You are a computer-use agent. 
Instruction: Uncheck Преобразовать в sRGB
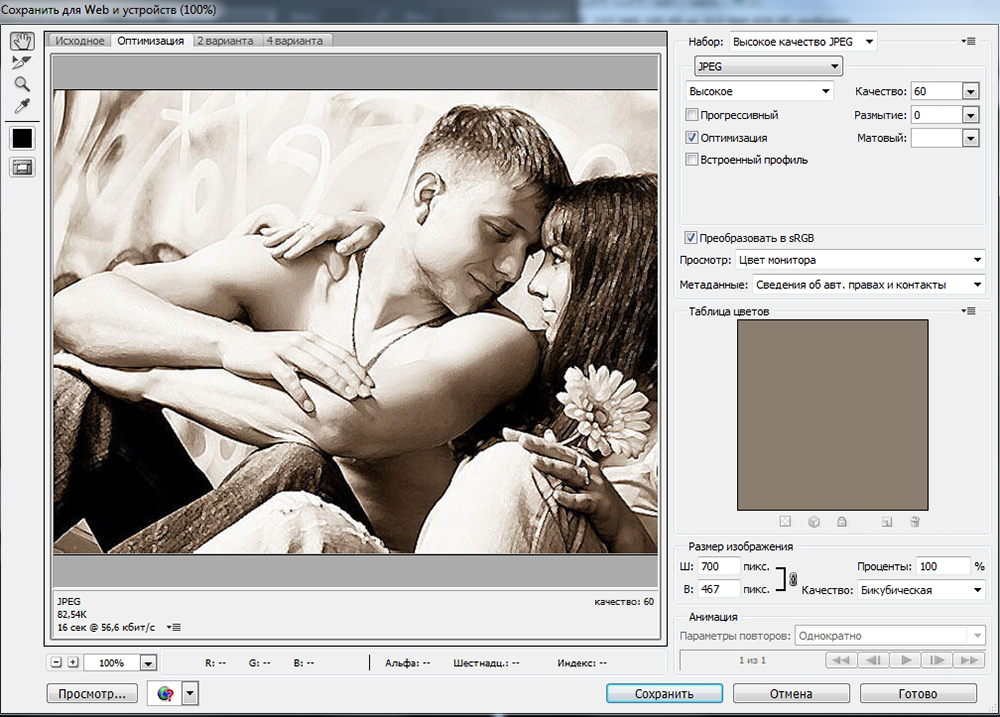click(x=691, y=238)
